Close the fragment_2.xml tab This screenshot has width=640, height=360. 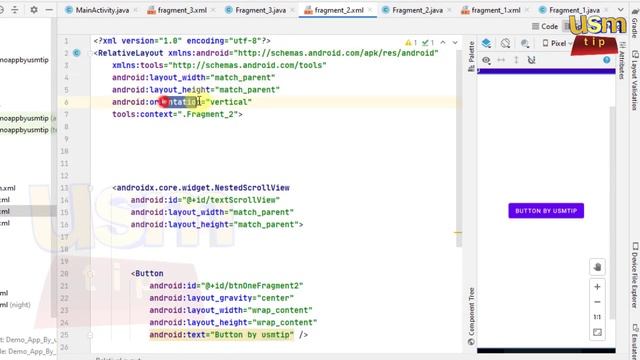pyautogui.click(x=370, y=10)
